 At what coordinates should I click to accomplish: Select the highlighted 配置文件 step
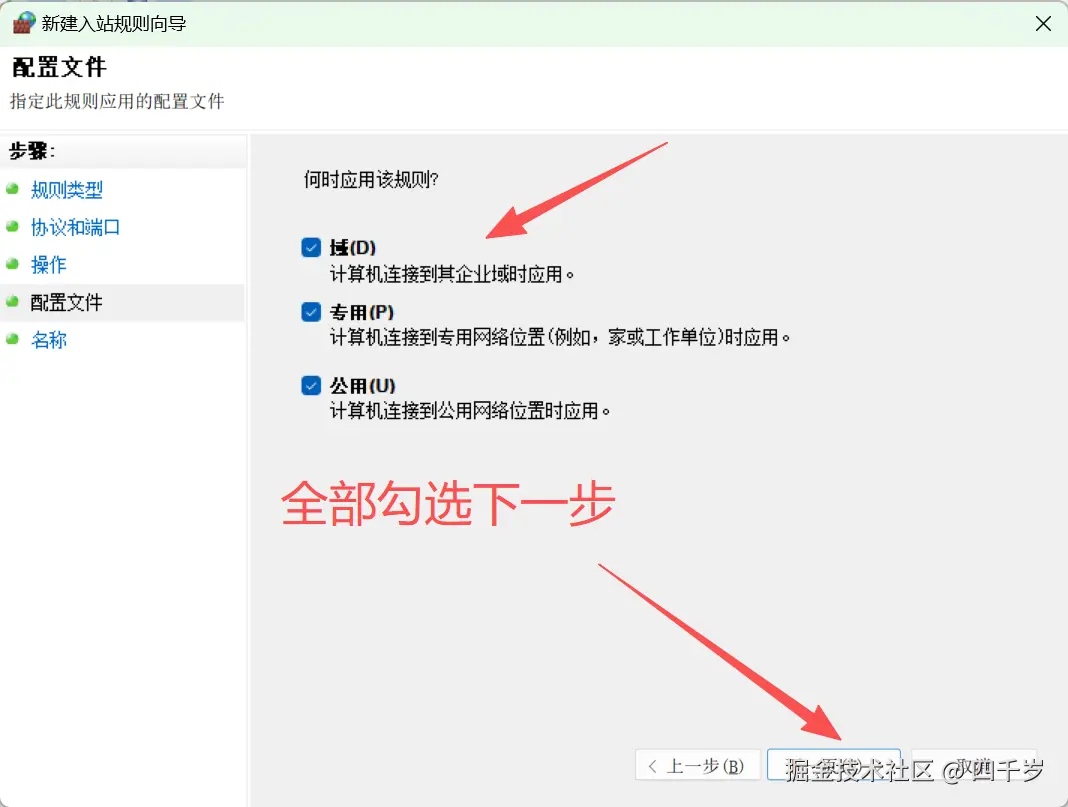point(66,302)
